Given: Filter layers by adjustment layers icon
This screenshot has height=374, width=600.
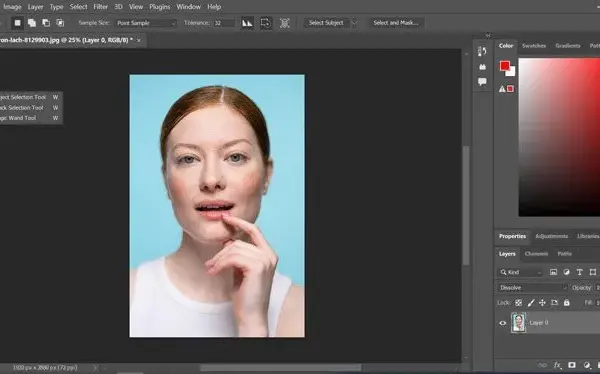Looking at the screenshot, I should tap(566, 272).
